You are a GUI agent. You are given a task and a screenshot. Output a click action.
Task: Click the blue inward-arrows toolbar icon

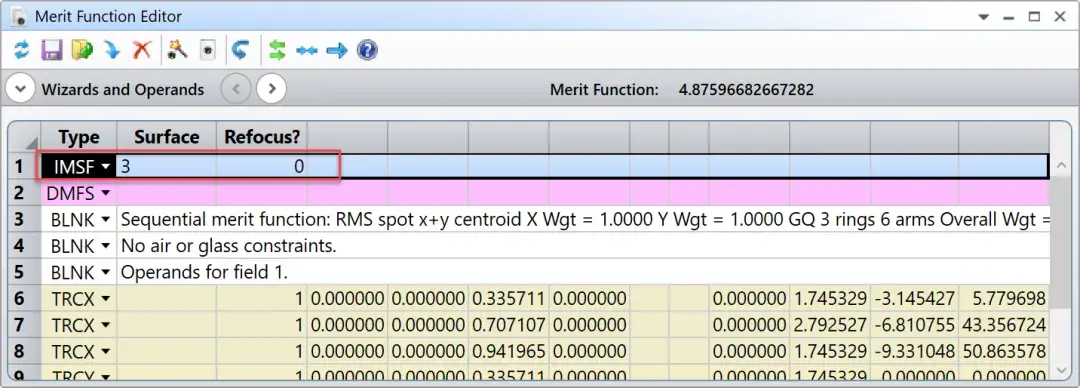307,50
